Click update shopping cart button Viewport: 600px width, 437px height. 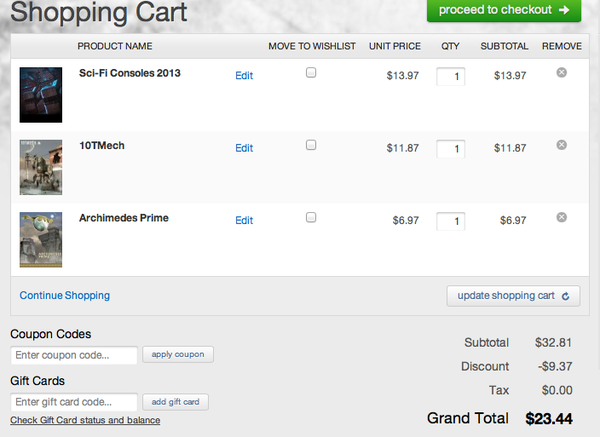[513, 296]
